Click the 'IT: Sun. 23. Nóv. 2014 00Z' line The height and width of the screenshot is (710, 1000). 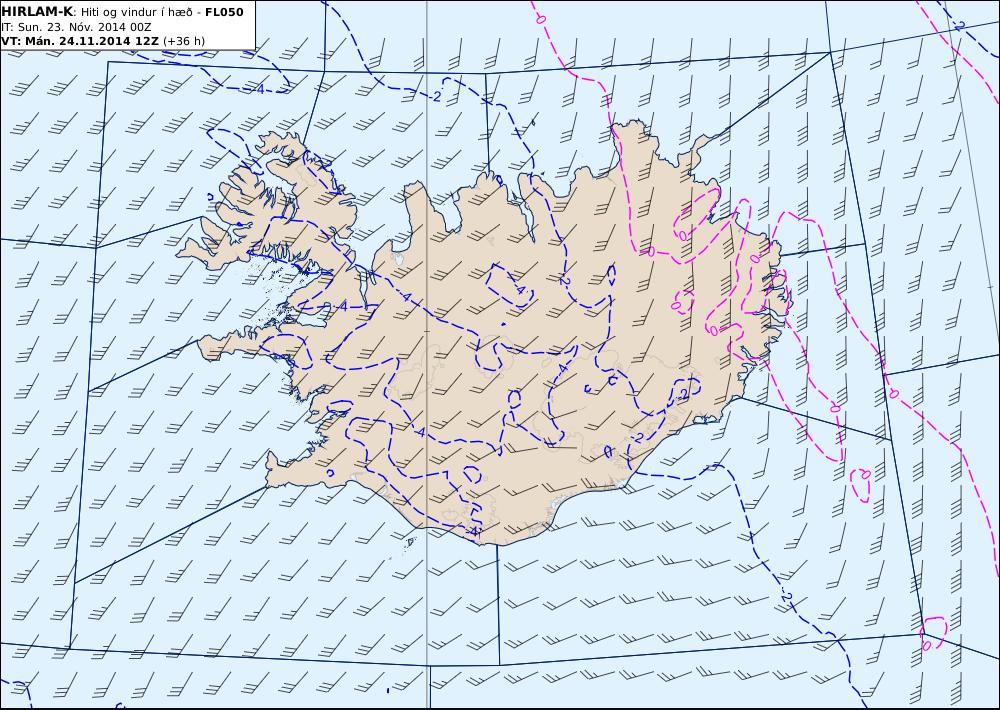point(77,27)
